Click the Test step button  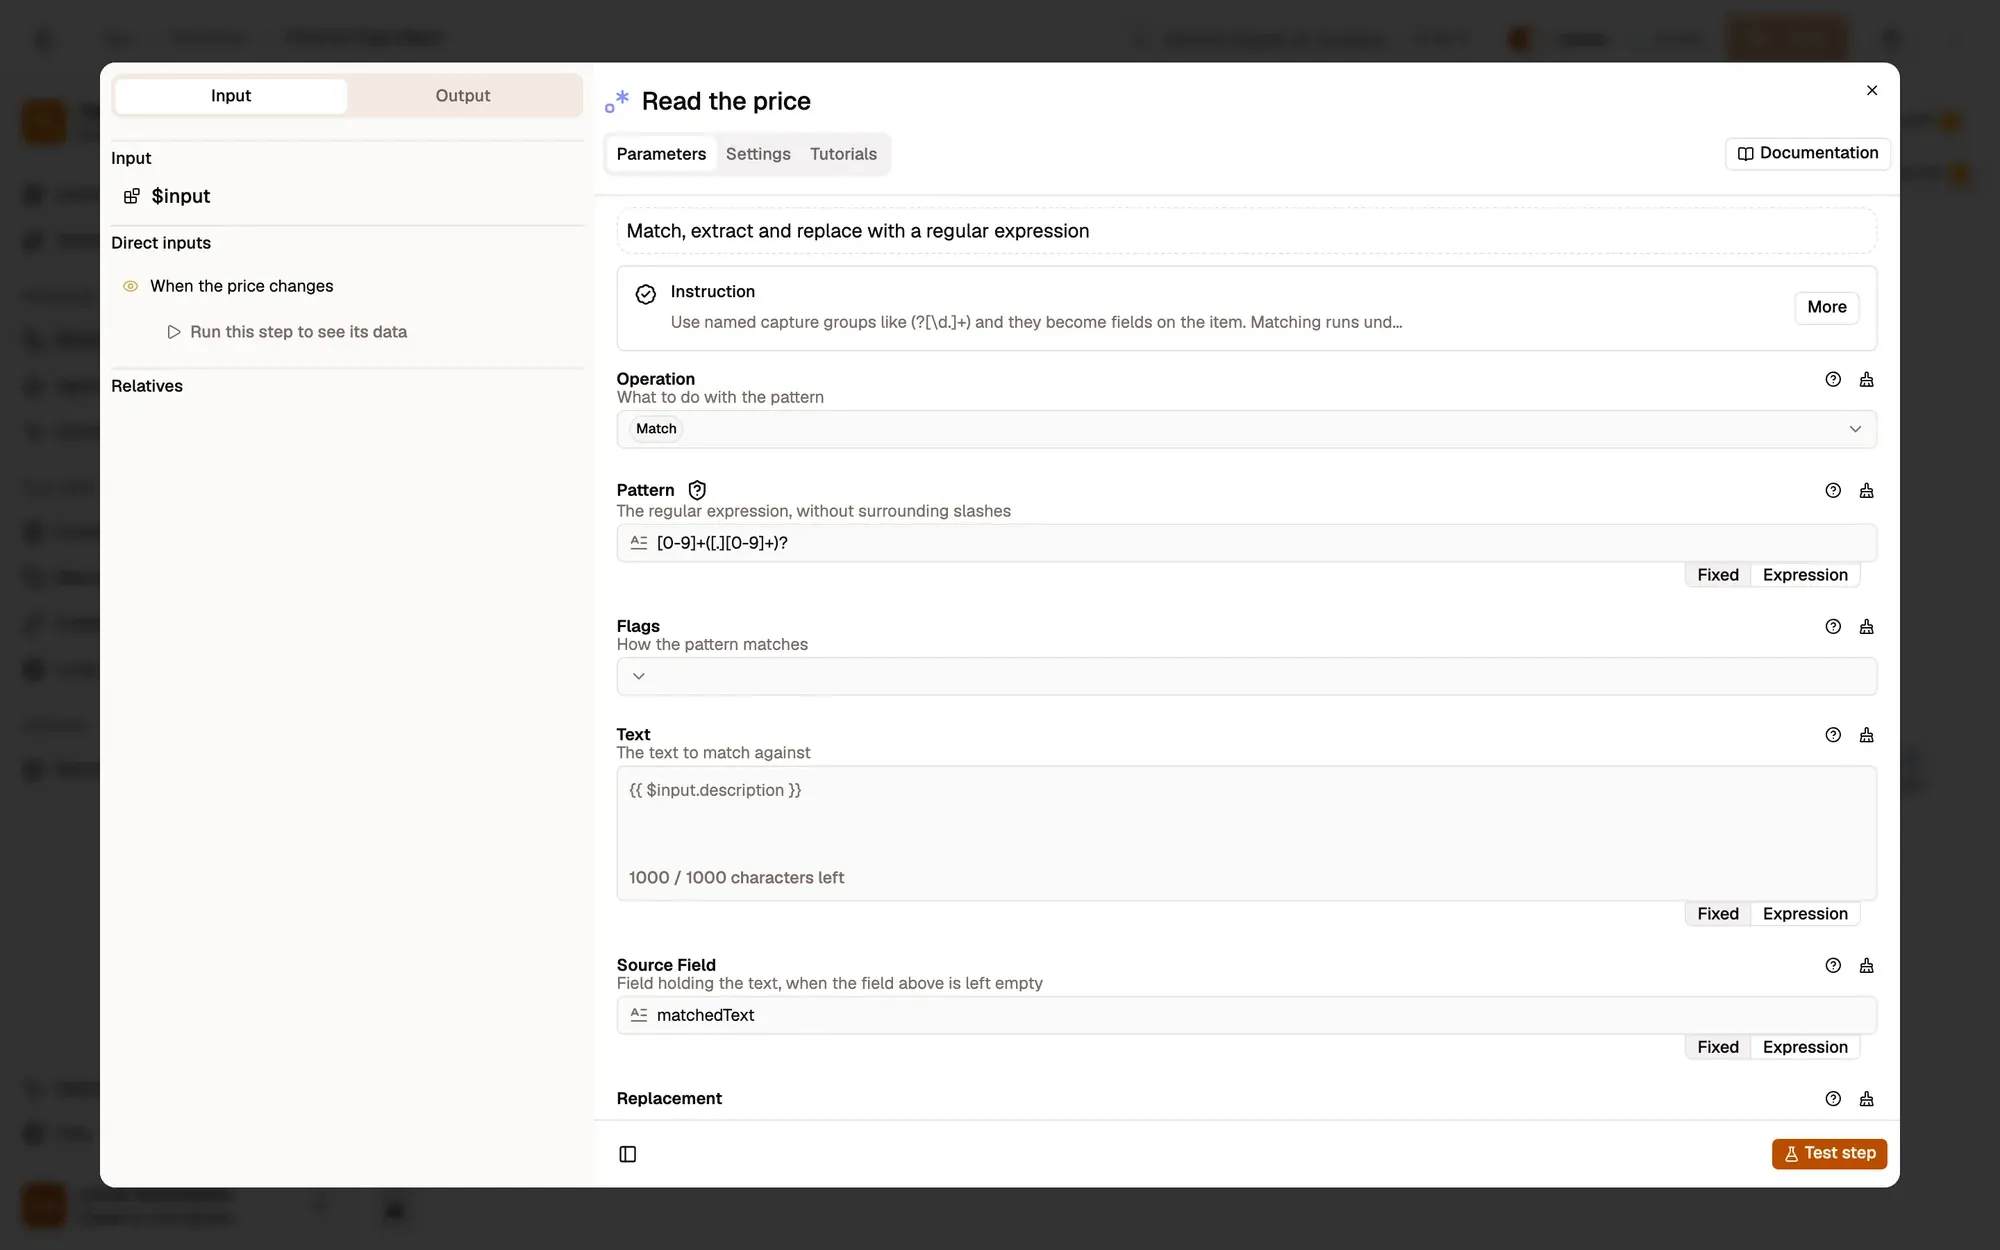click(x=1829, y=1153)
